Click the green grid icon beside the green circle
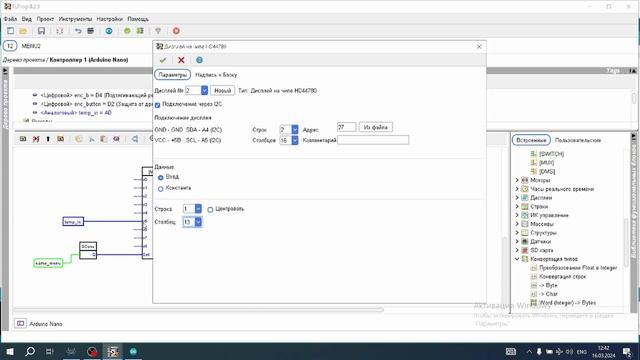 pyautogui.click(x=140, y=31)
